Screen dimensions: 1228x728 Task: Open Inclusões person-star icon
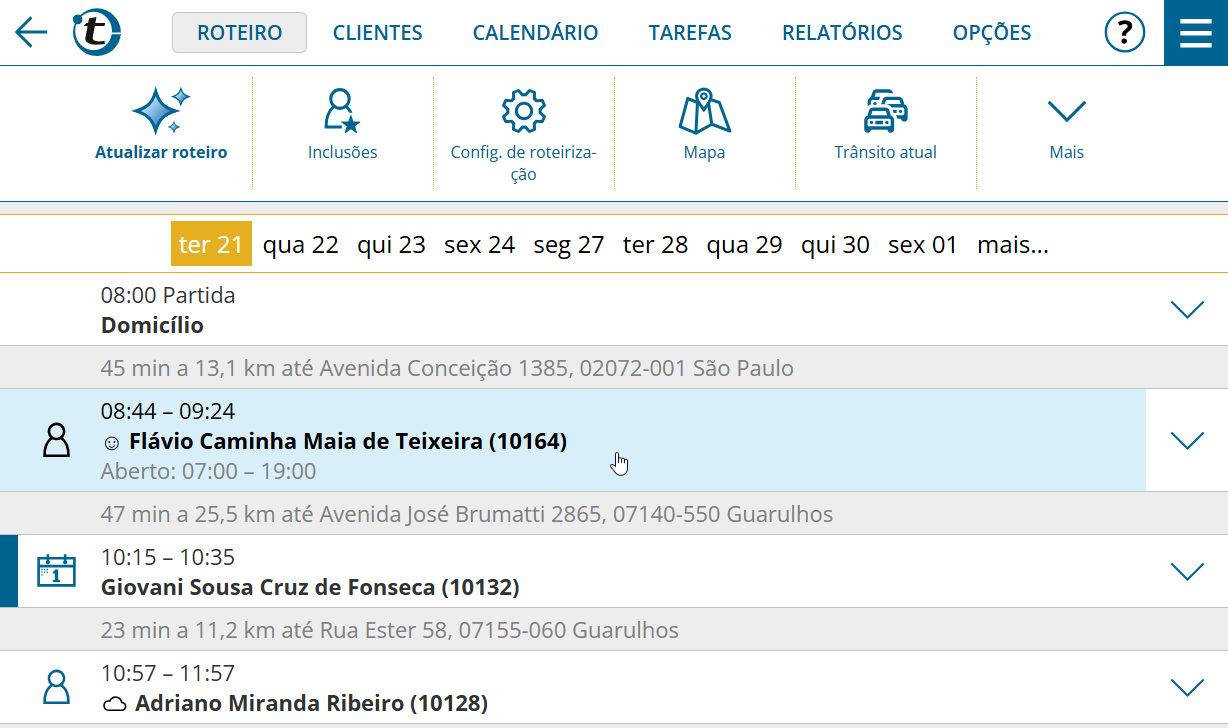pos(342,112)
